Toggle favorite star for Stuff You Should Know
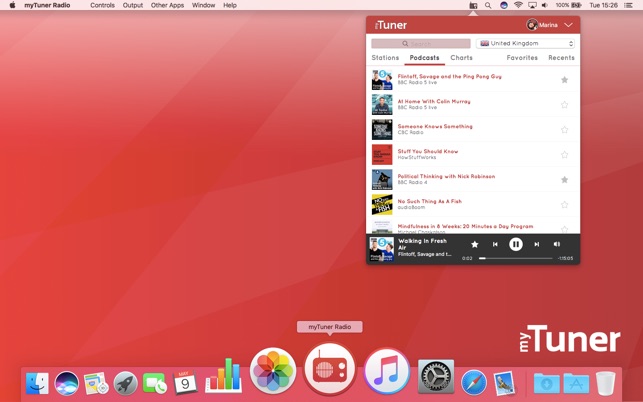This screenshot has height=402, width=643. (564, 155)
